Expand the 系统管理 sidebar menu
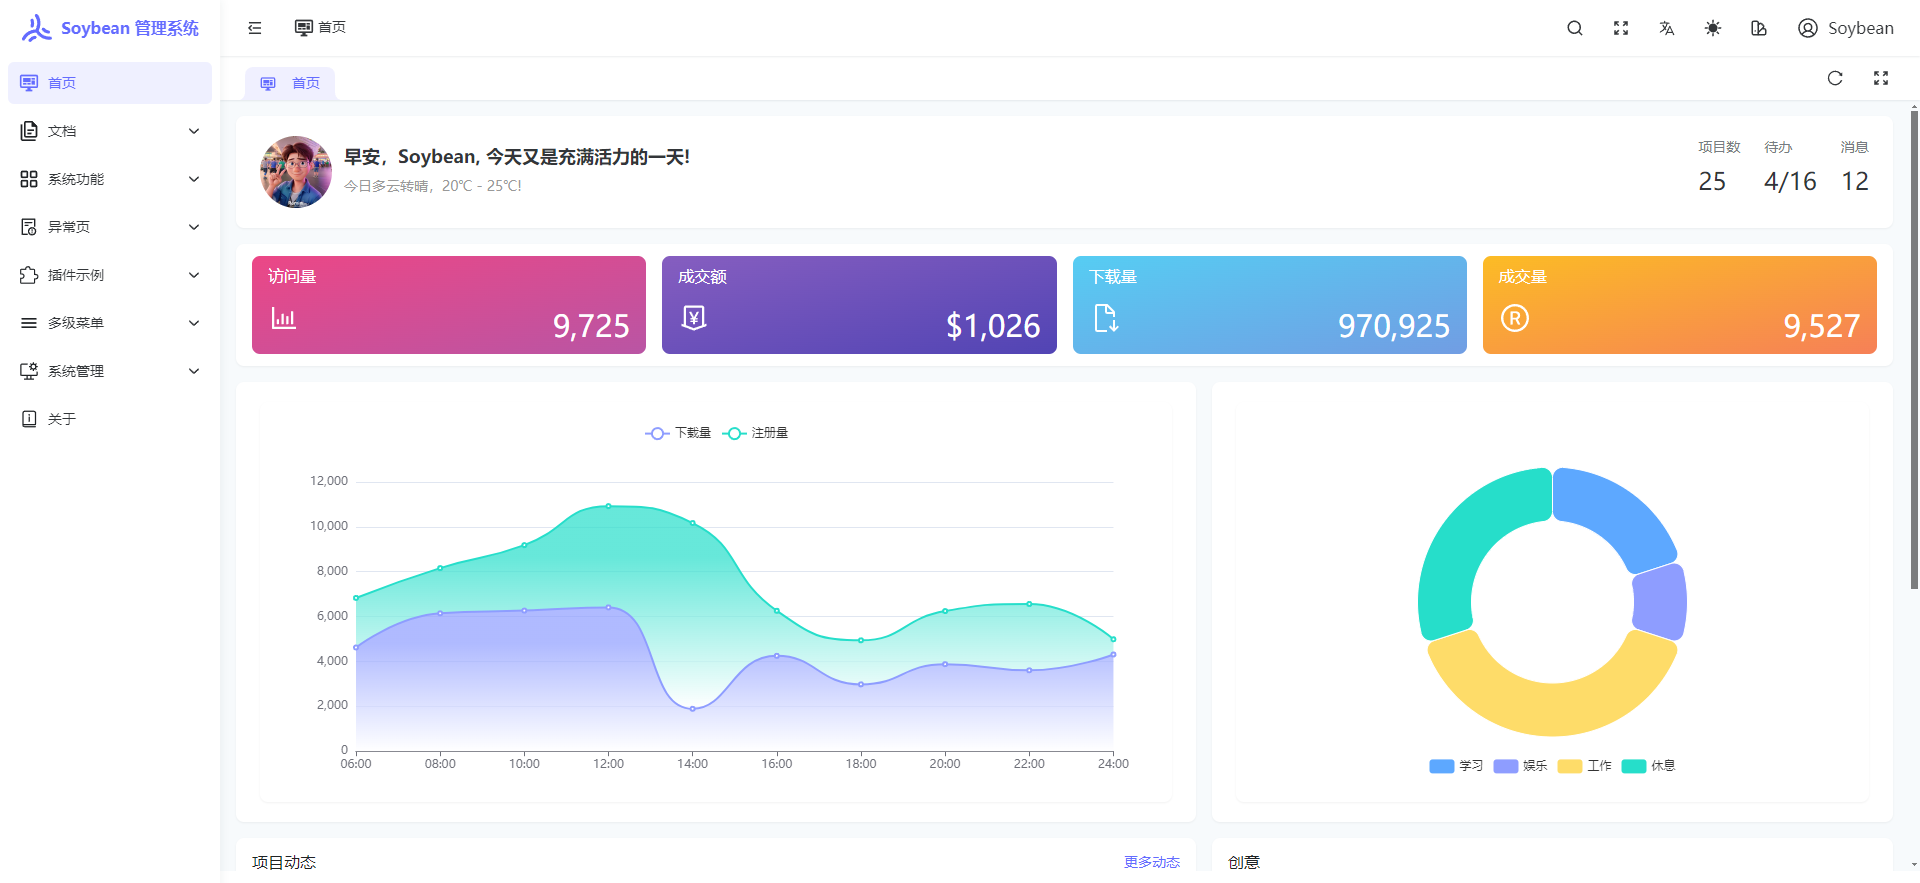This screenshot has width=1920, height=883. click(x=110, y=371)
